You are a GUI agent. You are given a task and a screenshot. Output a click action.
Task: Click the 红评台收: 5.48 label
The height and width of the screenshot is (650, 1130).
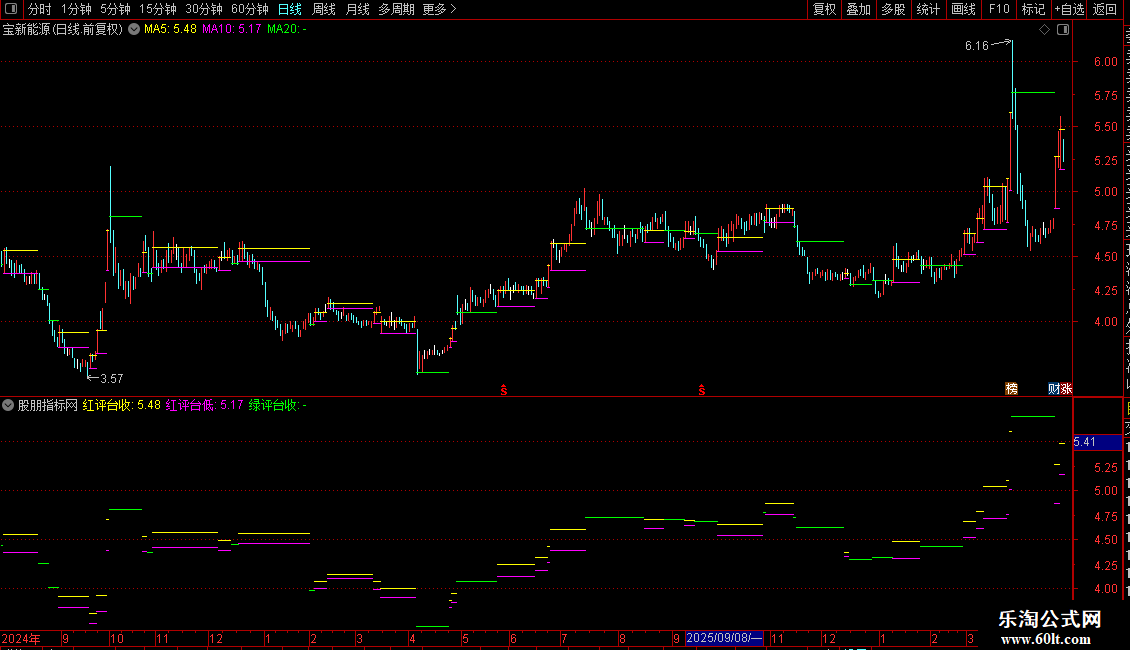click(121, 405)
